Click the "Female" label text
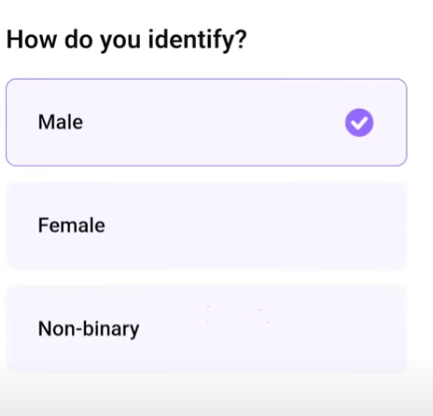The height and width of the screenshot is (416, 433). point(72,226)
